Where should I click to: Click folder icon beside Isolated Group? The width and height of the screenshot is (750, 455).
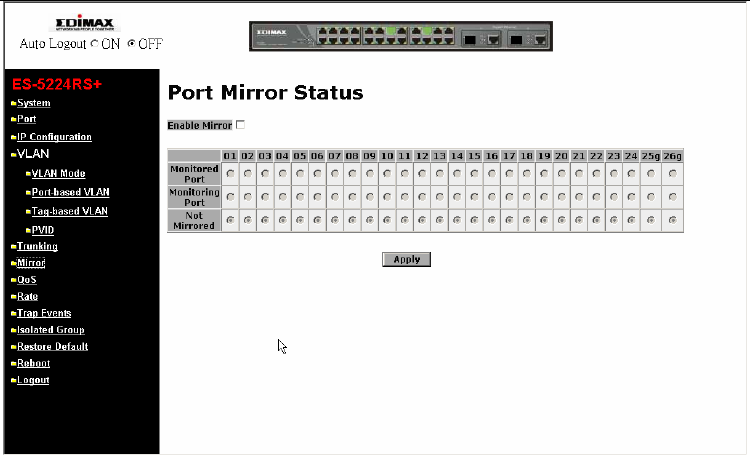[x=13, y=330]
